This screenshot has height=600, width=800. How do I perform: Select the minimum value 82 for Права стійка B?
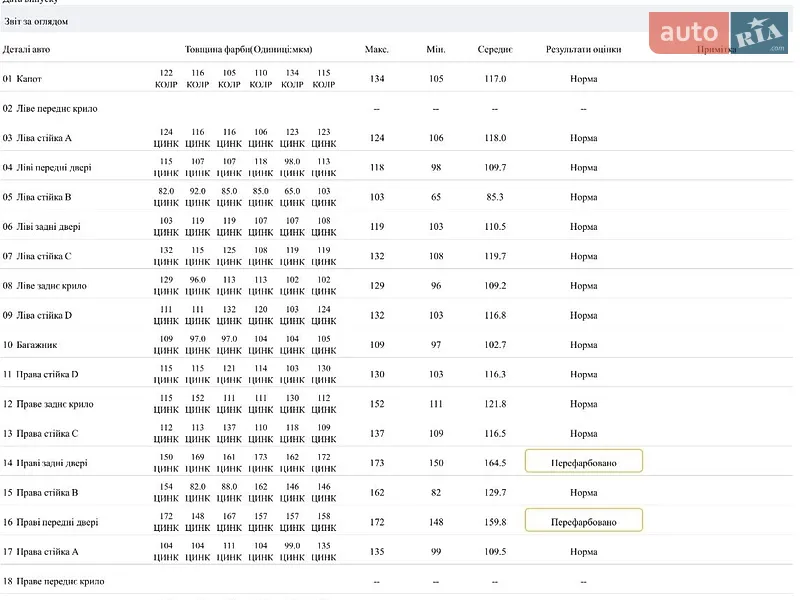[436, 493]
